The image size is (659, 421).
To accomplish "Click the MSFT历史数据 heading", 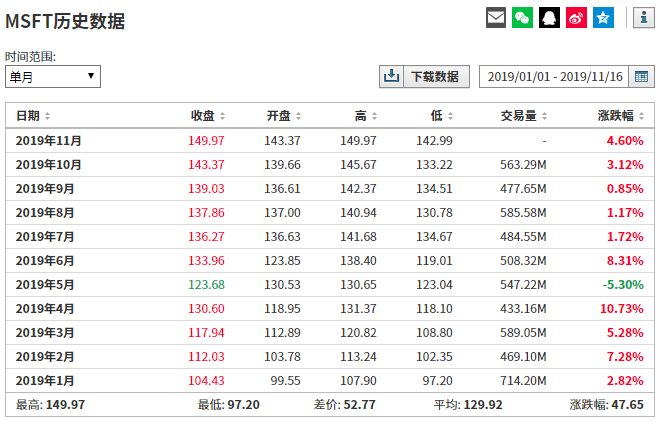I will [65, 21].
